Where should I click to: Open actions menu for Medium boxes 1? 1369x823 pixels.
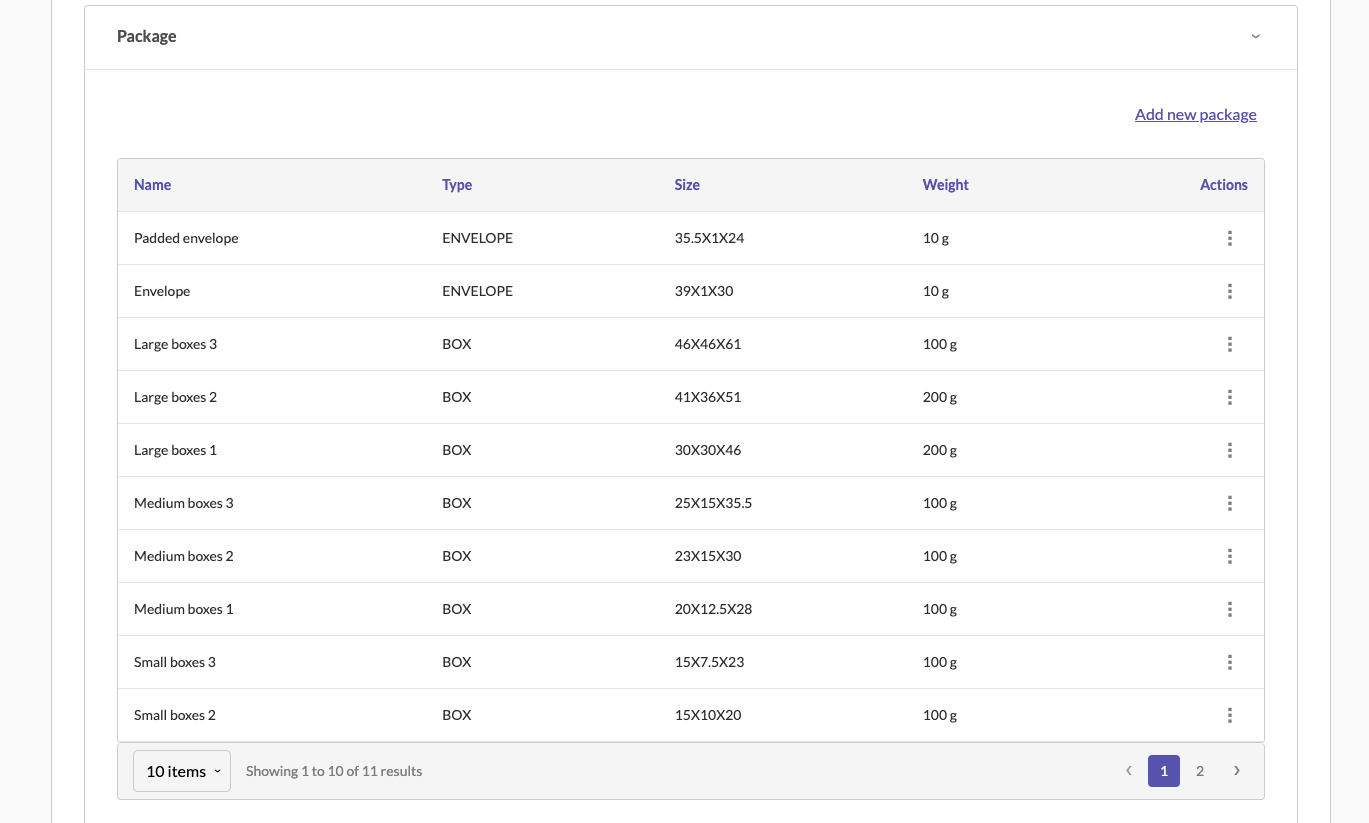click(1229, 609)
